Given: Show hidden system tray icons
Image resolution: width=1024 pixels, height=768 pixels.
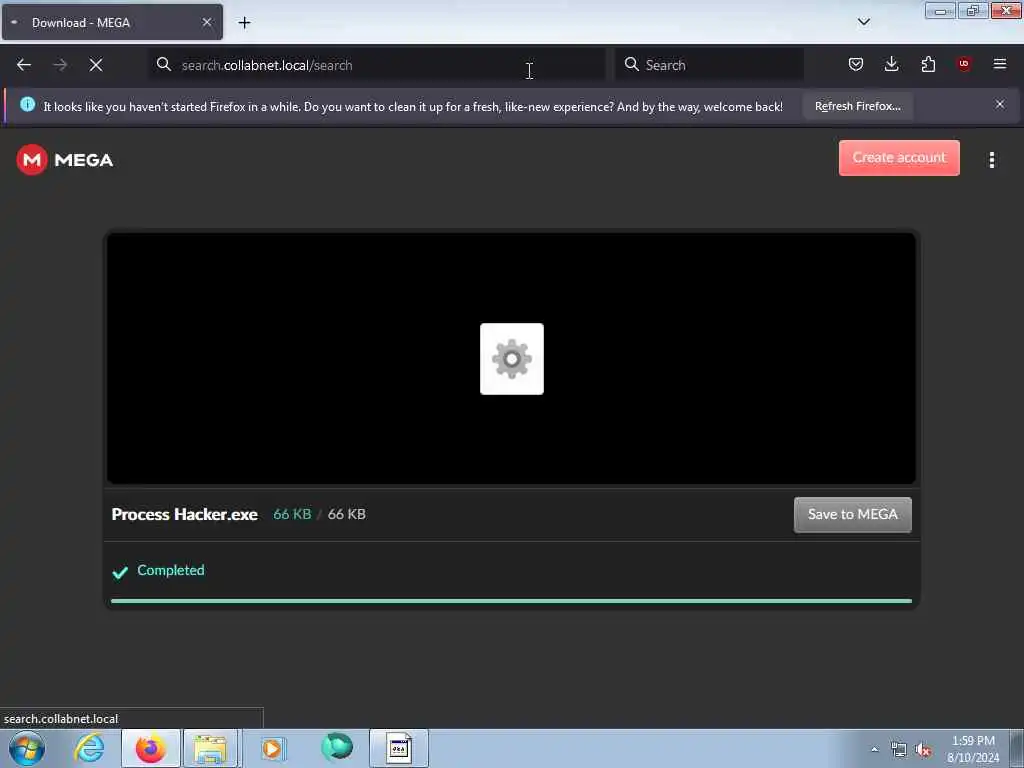Looking at the screenshot, I should (874, 750).
